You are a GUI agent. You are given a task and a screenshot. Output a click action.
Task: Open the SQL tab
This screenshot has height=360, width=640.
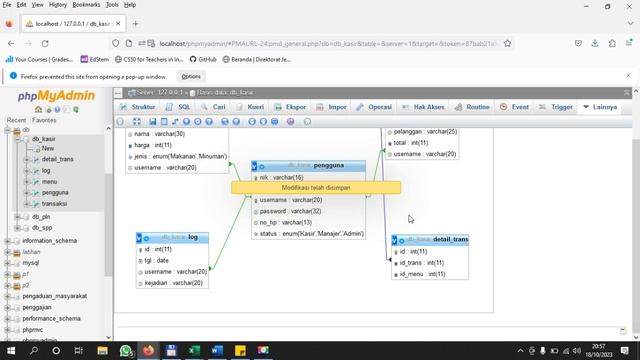coord(179,107)
